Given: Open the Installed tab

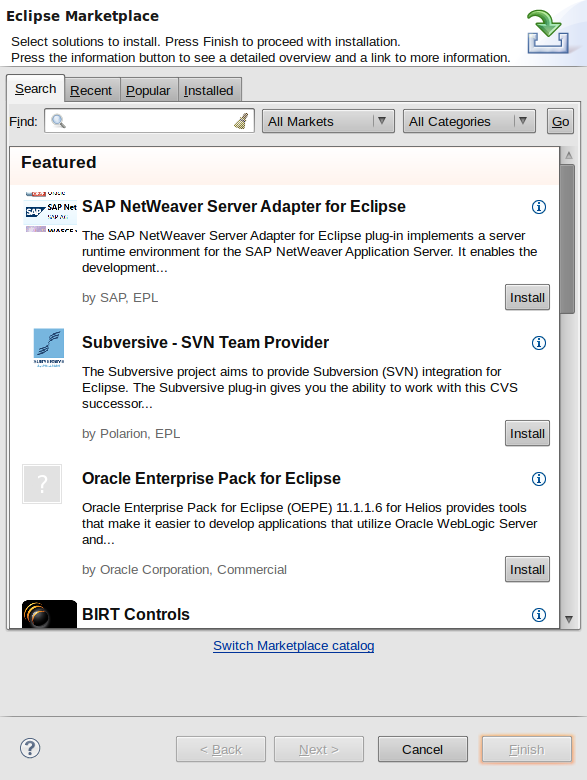Looking at the screenshot, I should pyautogui.click(x=209, y=91).
